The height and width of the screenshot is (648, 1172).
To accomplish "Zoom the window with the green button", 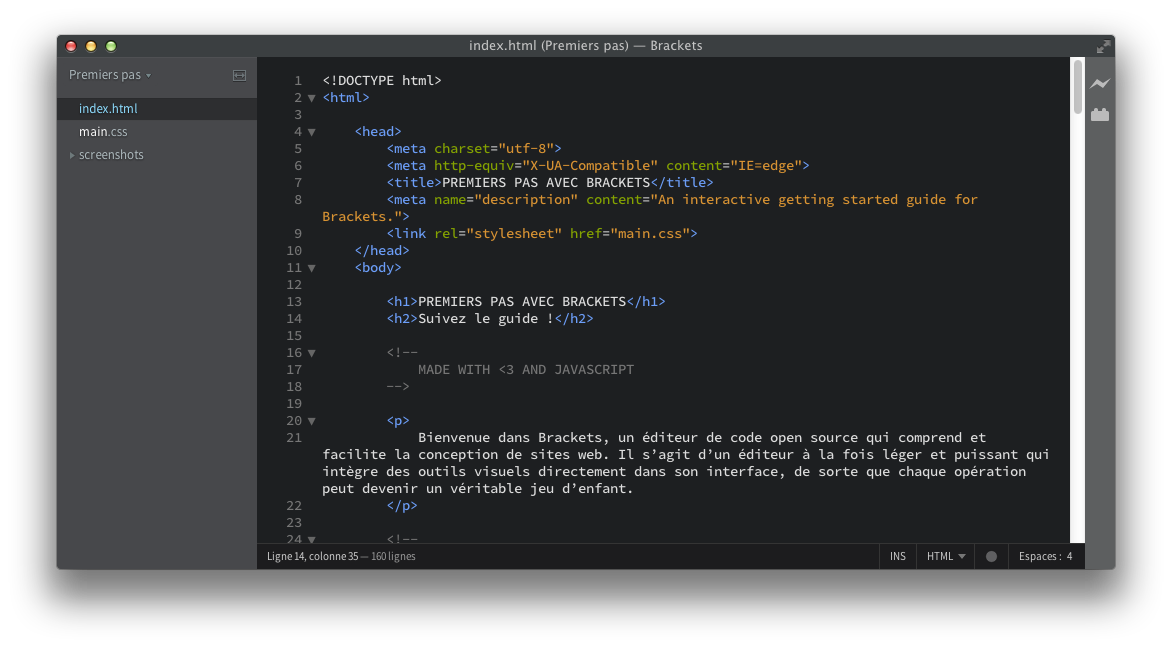I will click(x=111, y=46).
